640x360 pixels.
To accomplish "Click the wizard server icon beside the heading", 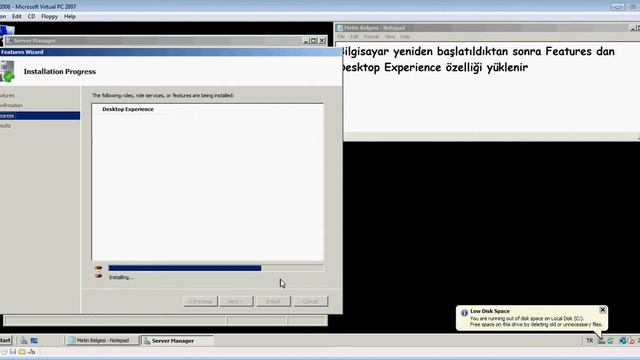I will point(7,71).
